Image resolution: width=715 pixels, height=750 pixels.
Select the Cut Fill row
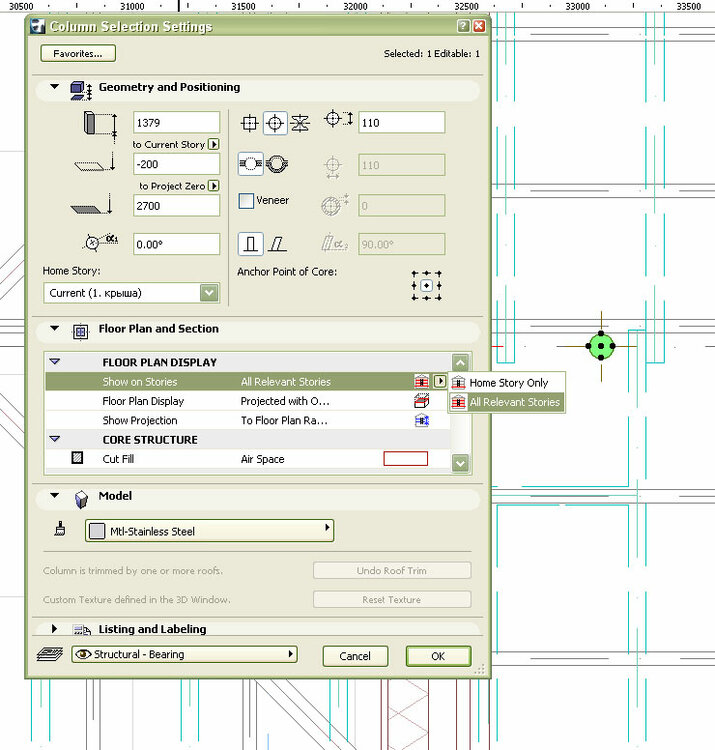247,459
